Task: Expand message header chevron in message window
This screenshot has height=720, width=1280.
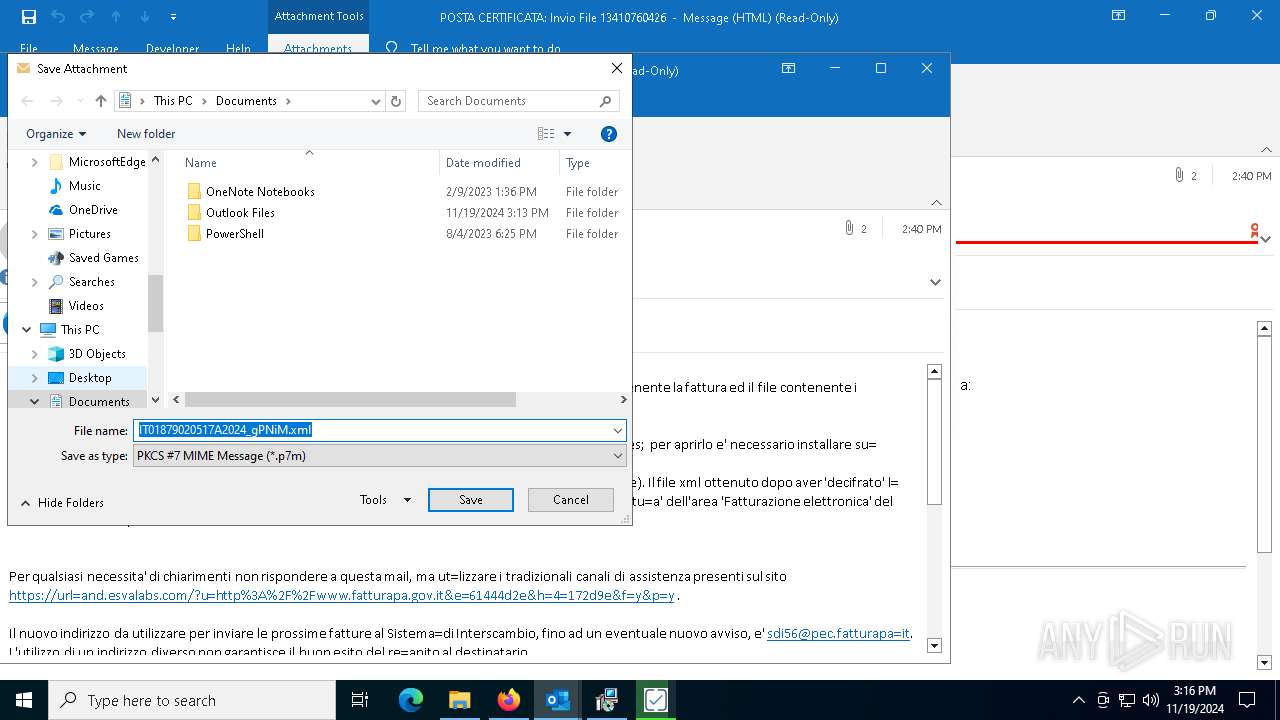Action: [x=936, y=282]
